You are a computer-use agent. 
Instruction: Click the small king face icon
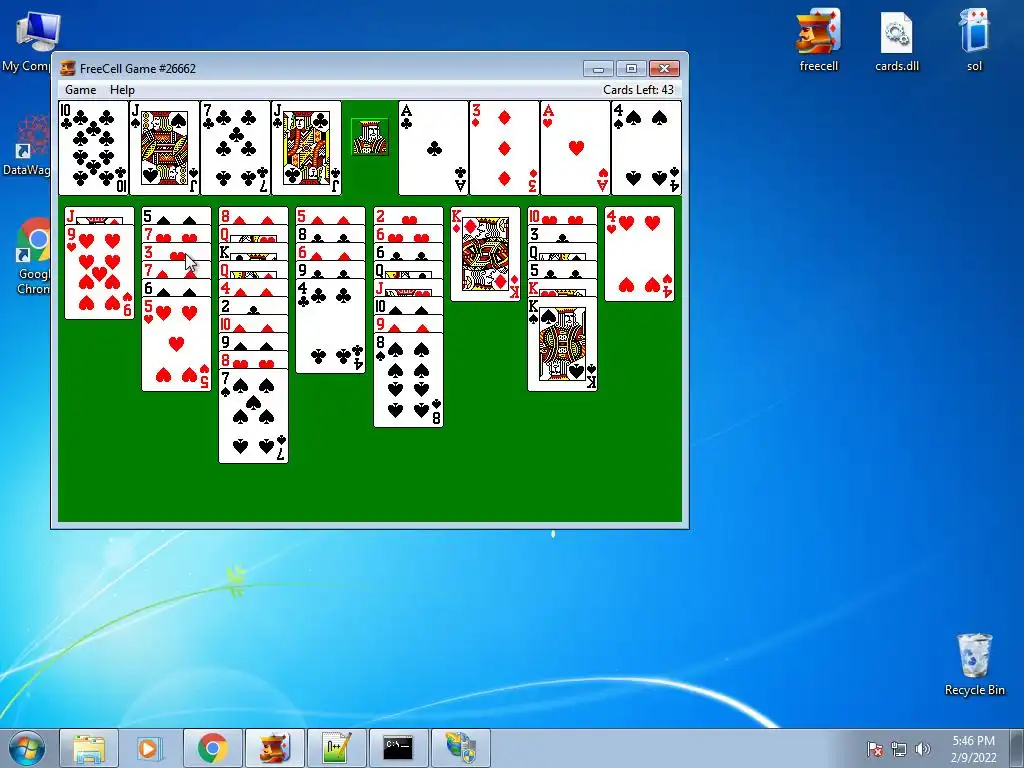click(x=370, y=136)
